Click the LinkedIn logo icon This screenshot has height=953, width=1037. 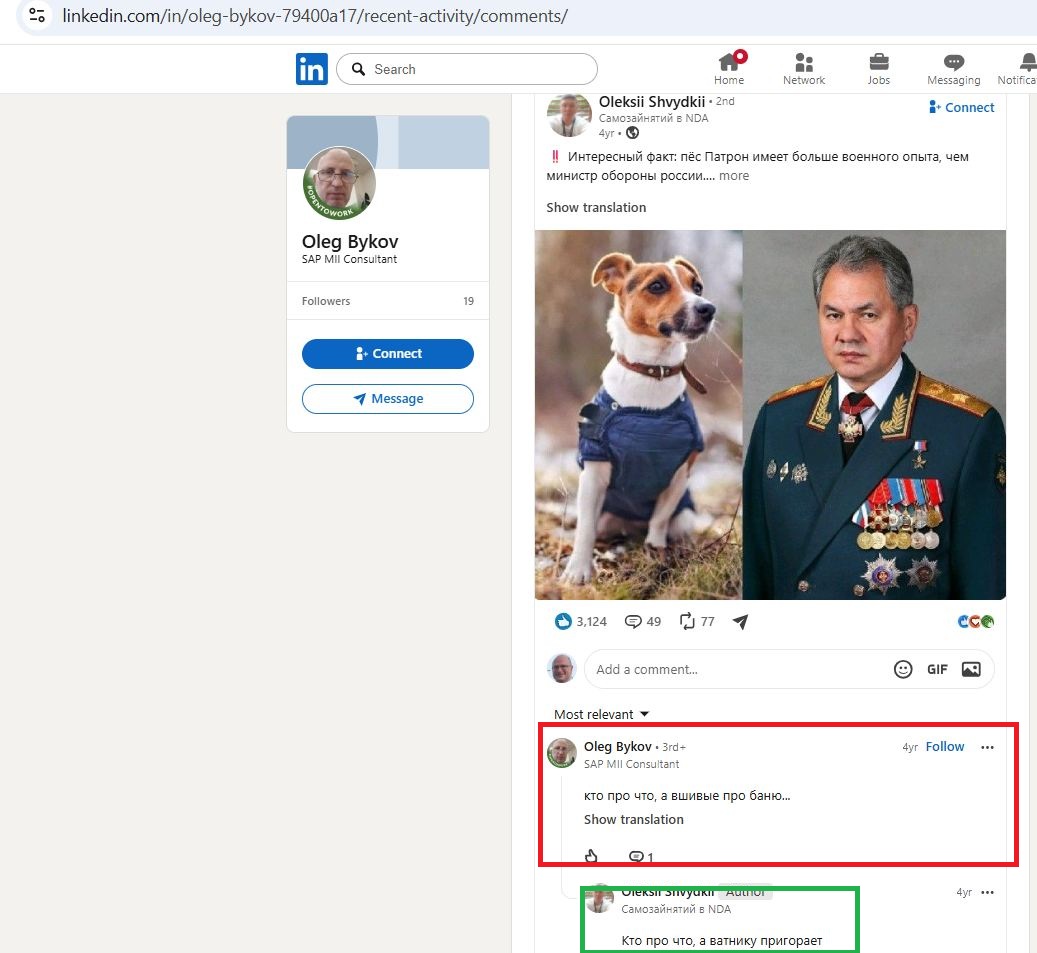point(311,69)
